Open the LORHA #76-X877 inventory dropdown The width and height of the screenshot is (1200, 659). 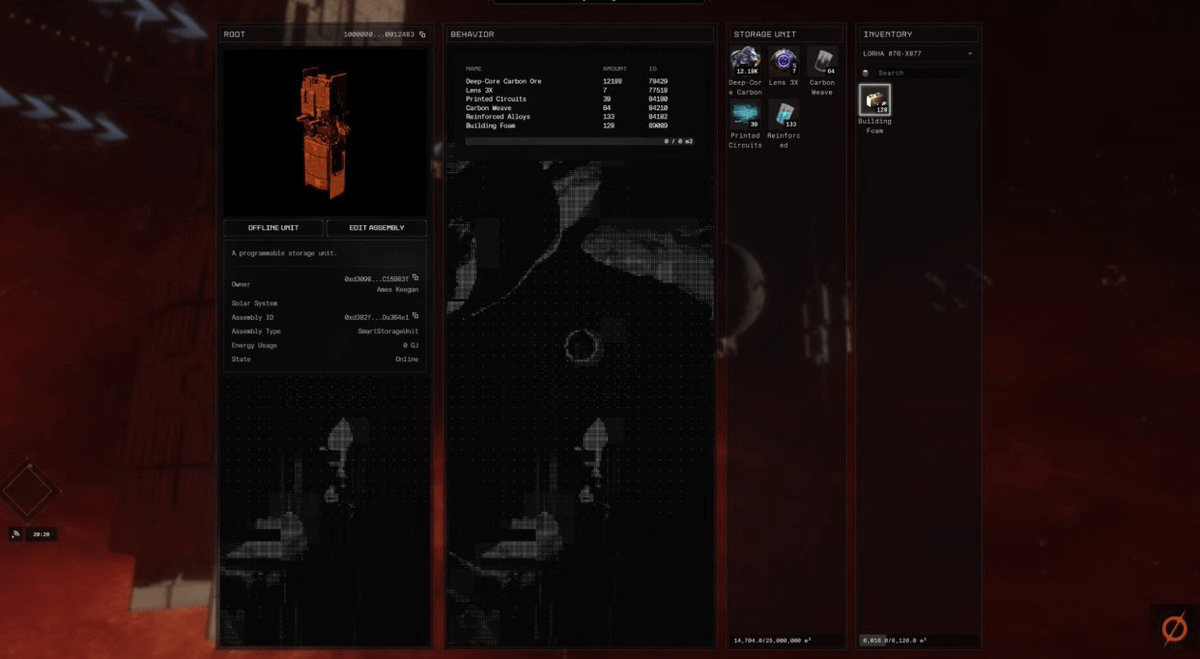point(918,53)
